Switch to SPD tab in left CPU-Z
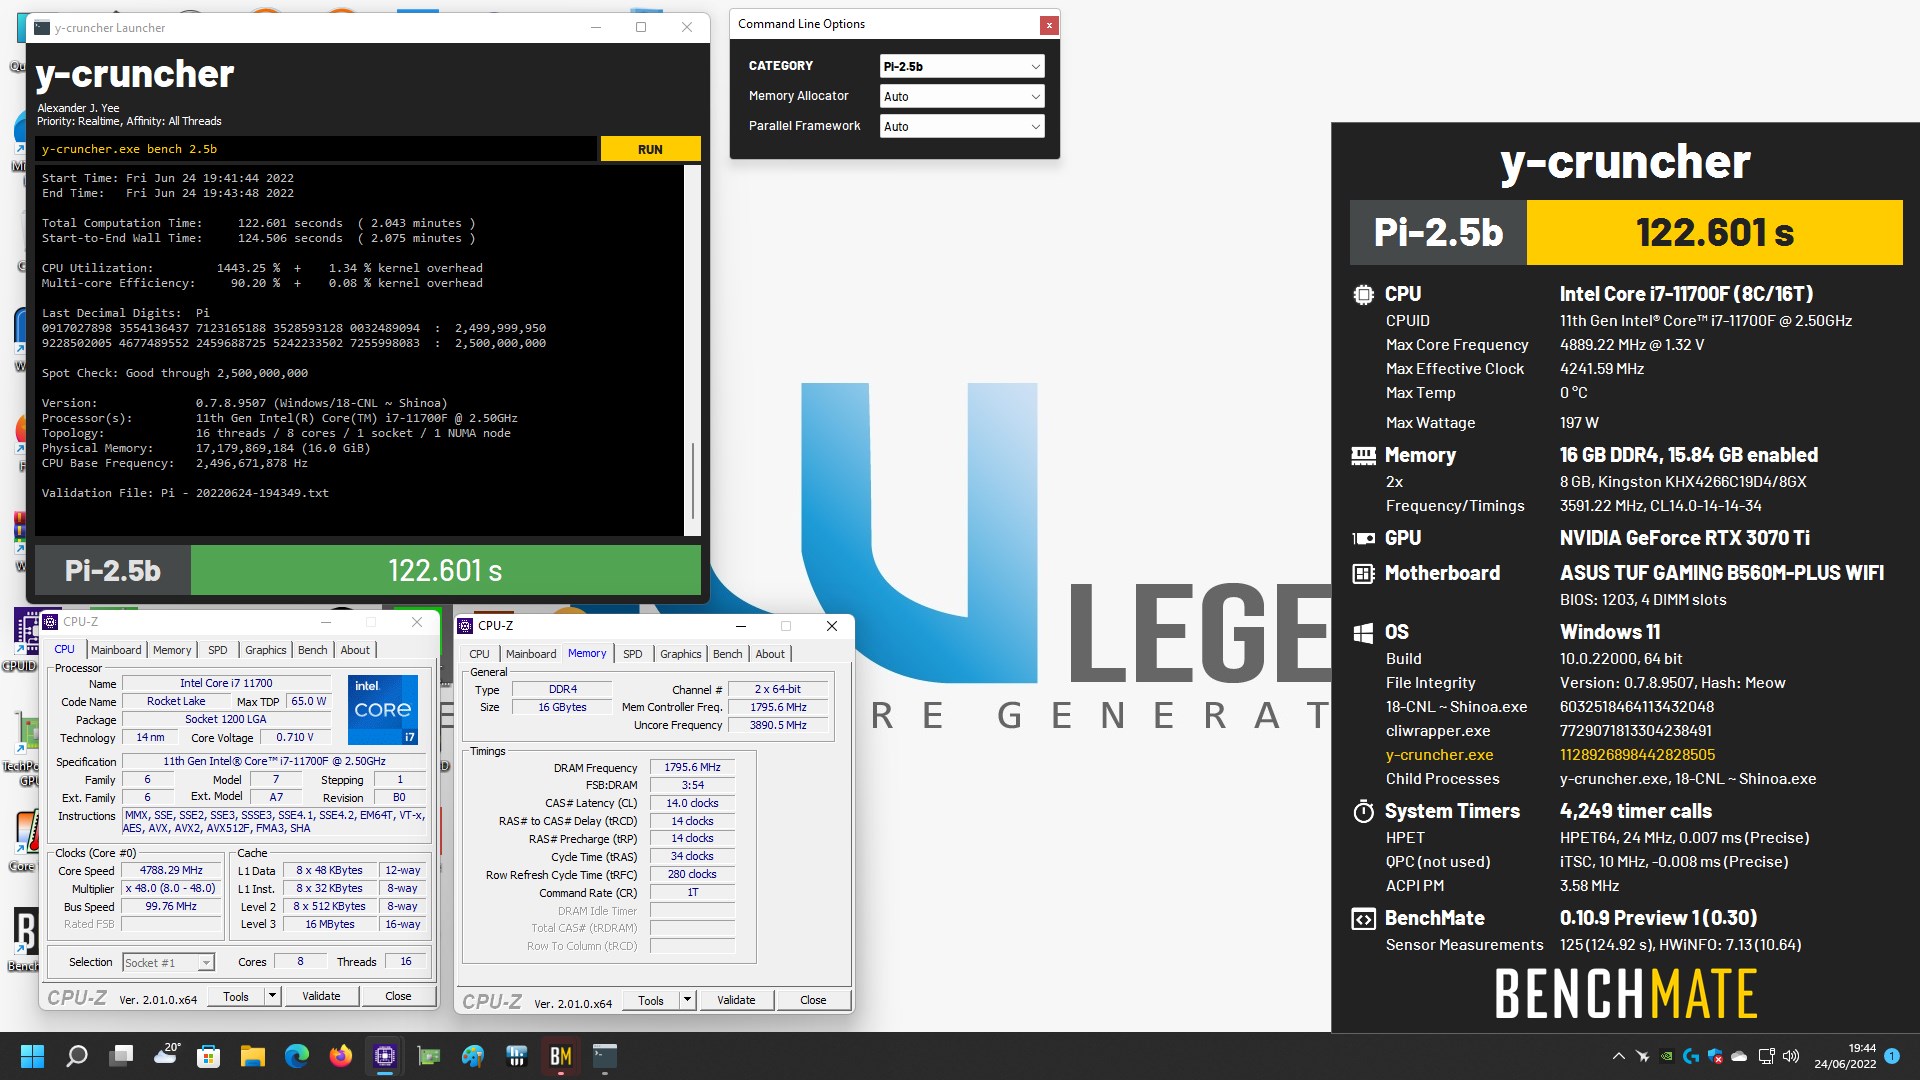The image size is (1920, 1080). (217, 650)
